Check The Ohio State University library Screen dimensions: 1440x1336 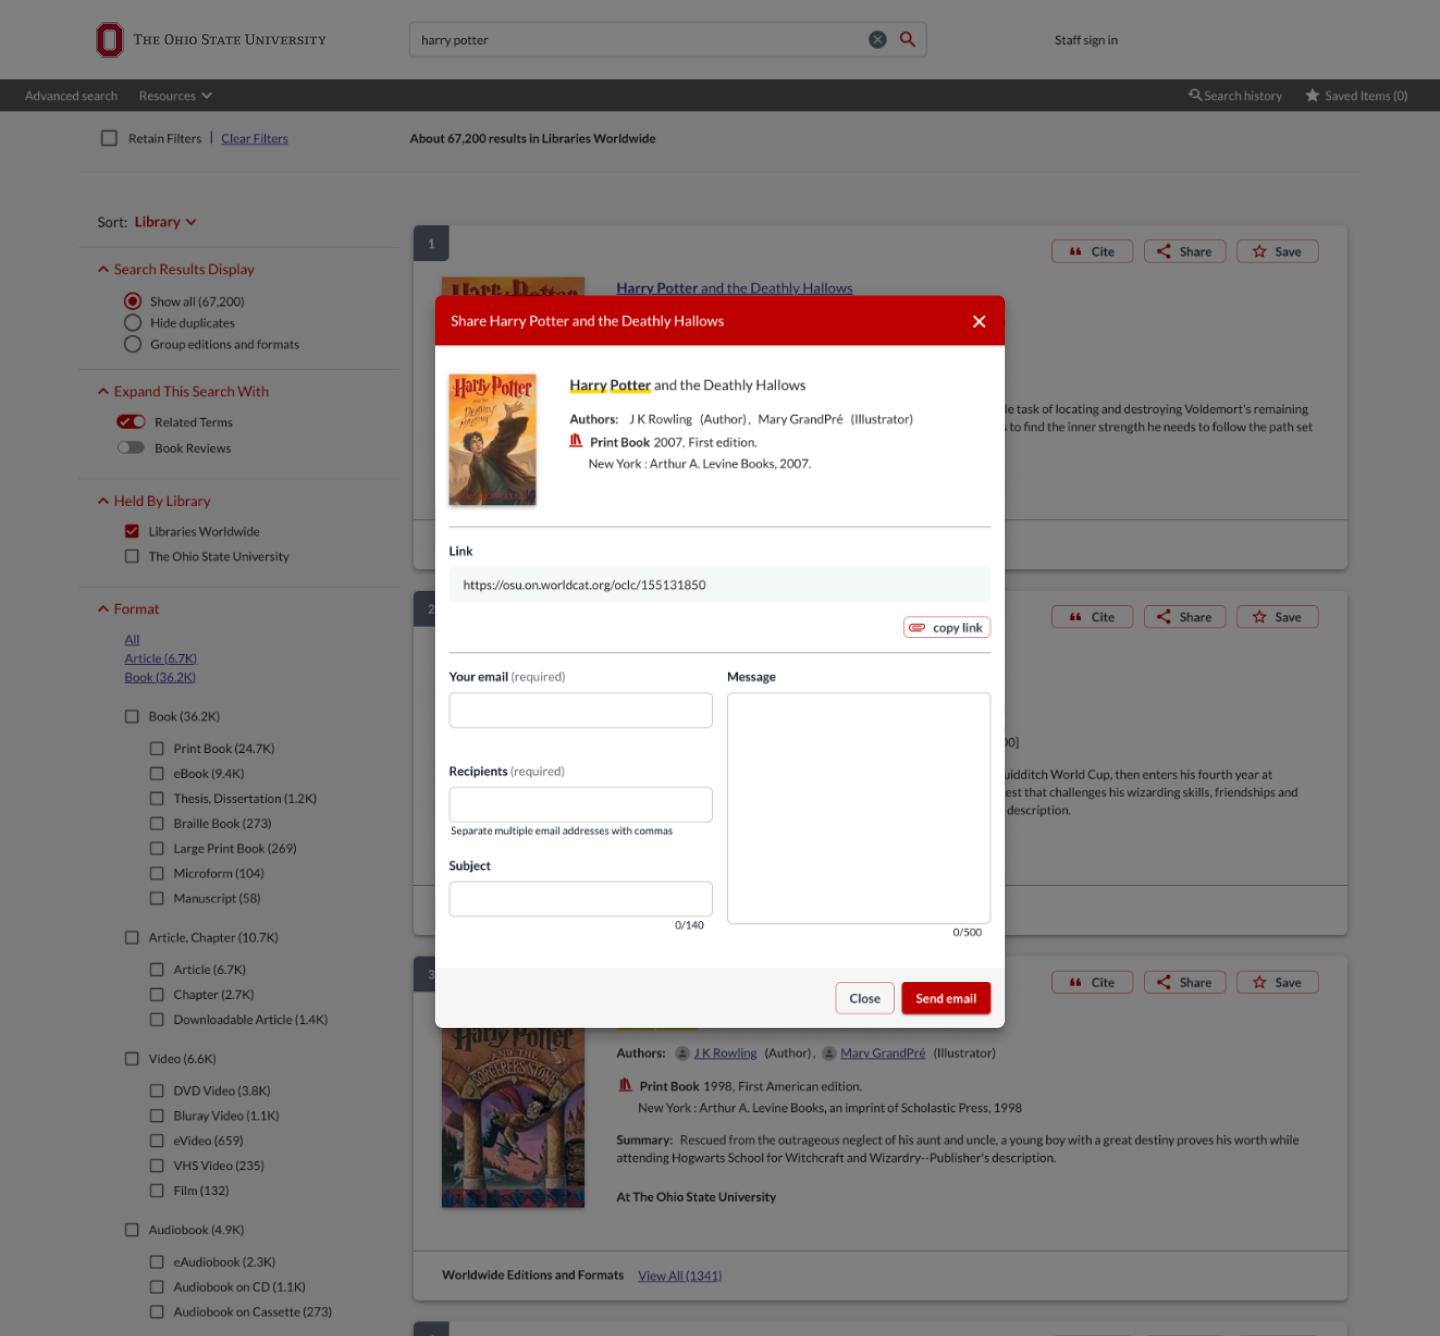coord(132,556)
